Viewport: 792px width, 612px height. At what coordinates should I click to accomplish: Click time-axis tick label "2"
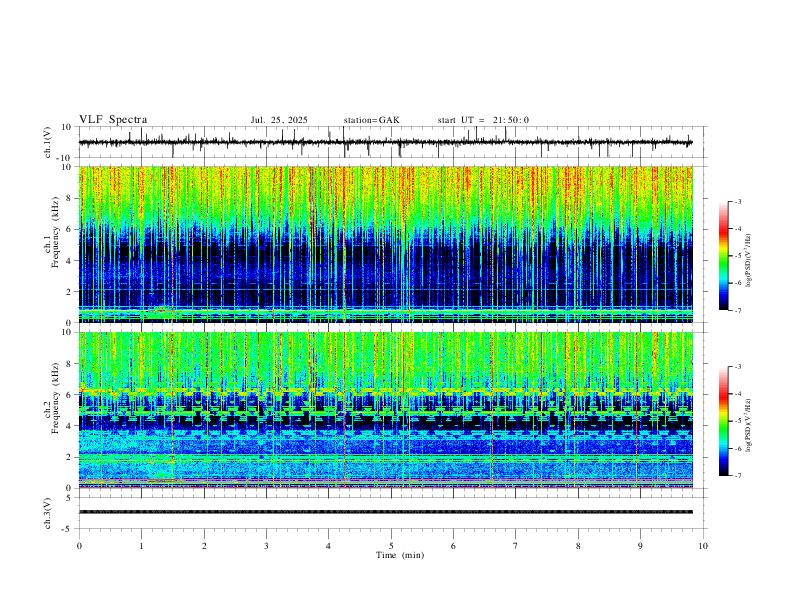click(x=204, y=546)
